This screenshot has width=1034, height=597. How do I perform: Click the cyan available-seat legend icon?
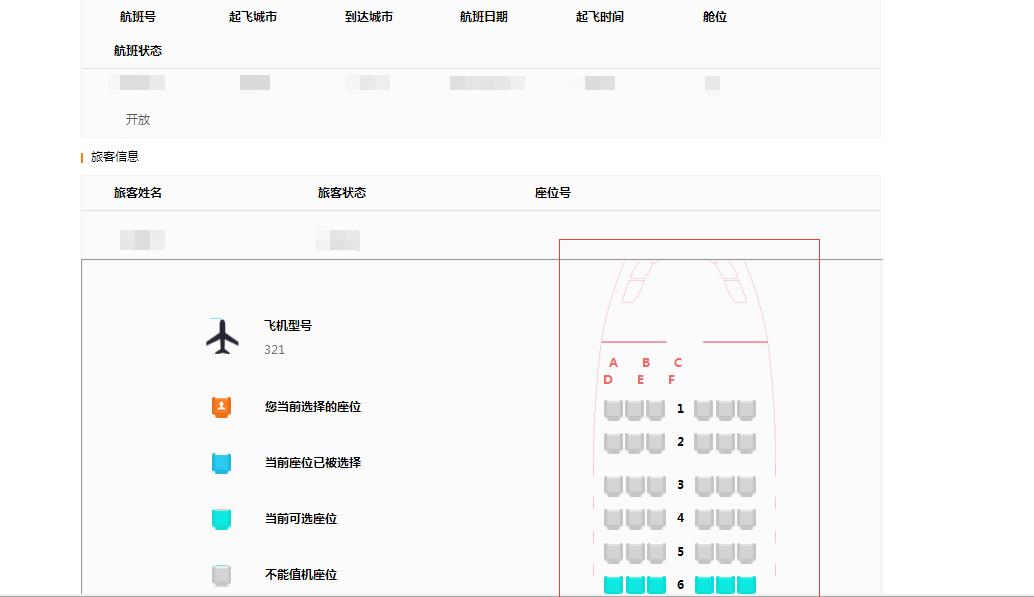(x=221, y=518)
